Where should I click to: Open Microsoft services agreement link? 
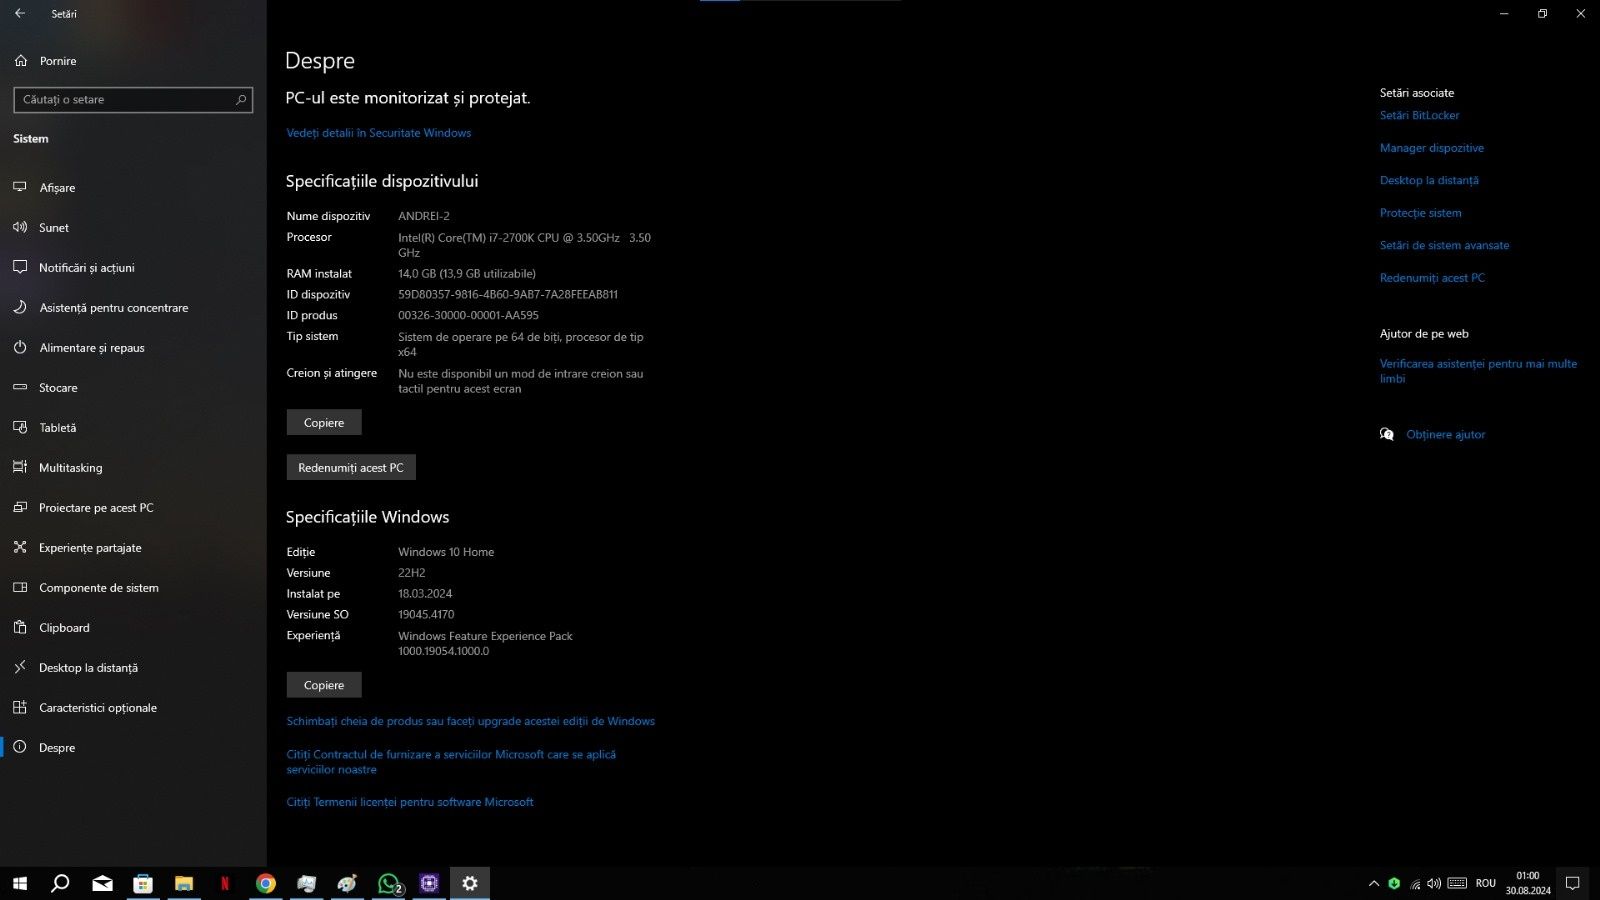pyautogui.click(x=451, y=762)
